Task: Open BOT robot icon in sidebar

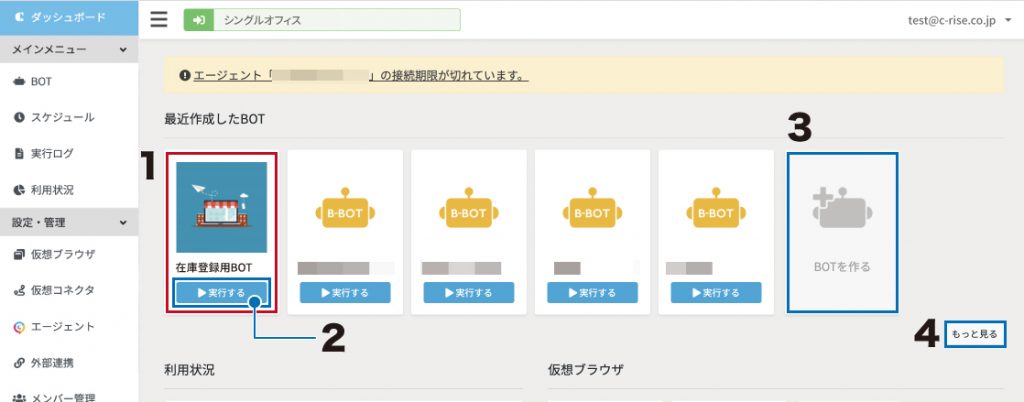Action: (x=19, y=82)
